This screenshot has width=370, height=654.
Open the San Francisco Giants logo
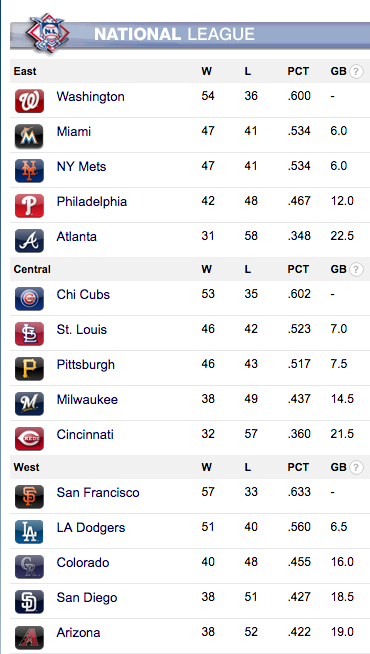[x=29, y=497]
